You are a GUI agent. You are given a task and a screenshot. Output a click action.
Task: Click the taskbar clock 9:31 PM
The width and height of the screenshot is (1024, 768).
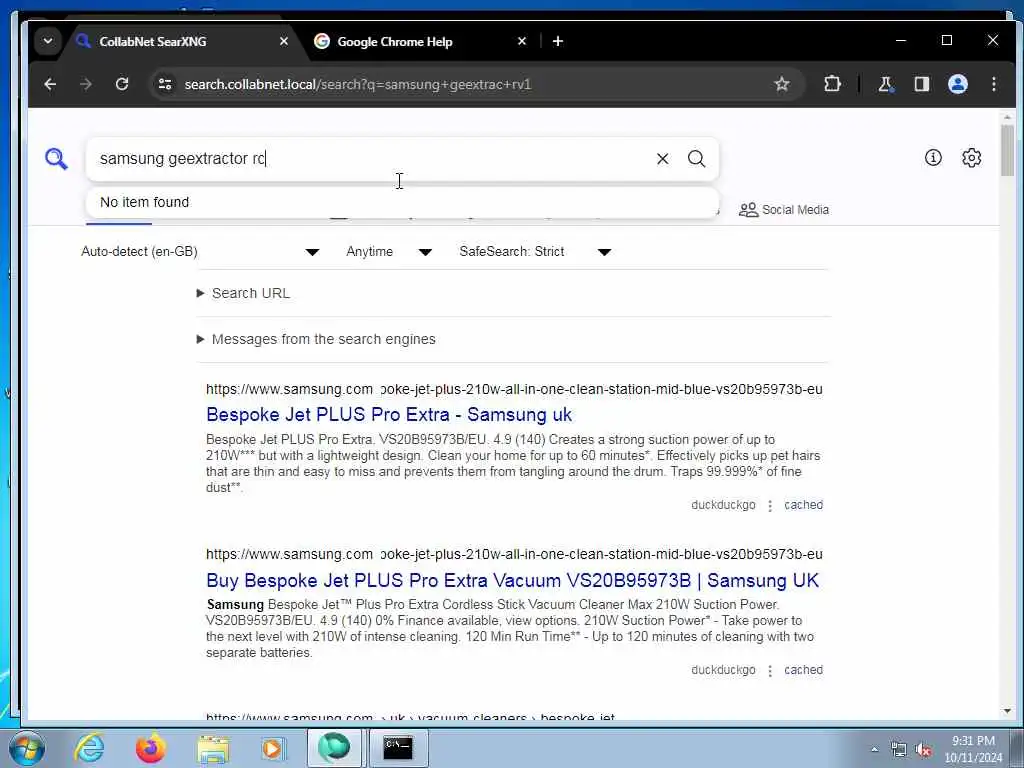click(x=973, y=741)
